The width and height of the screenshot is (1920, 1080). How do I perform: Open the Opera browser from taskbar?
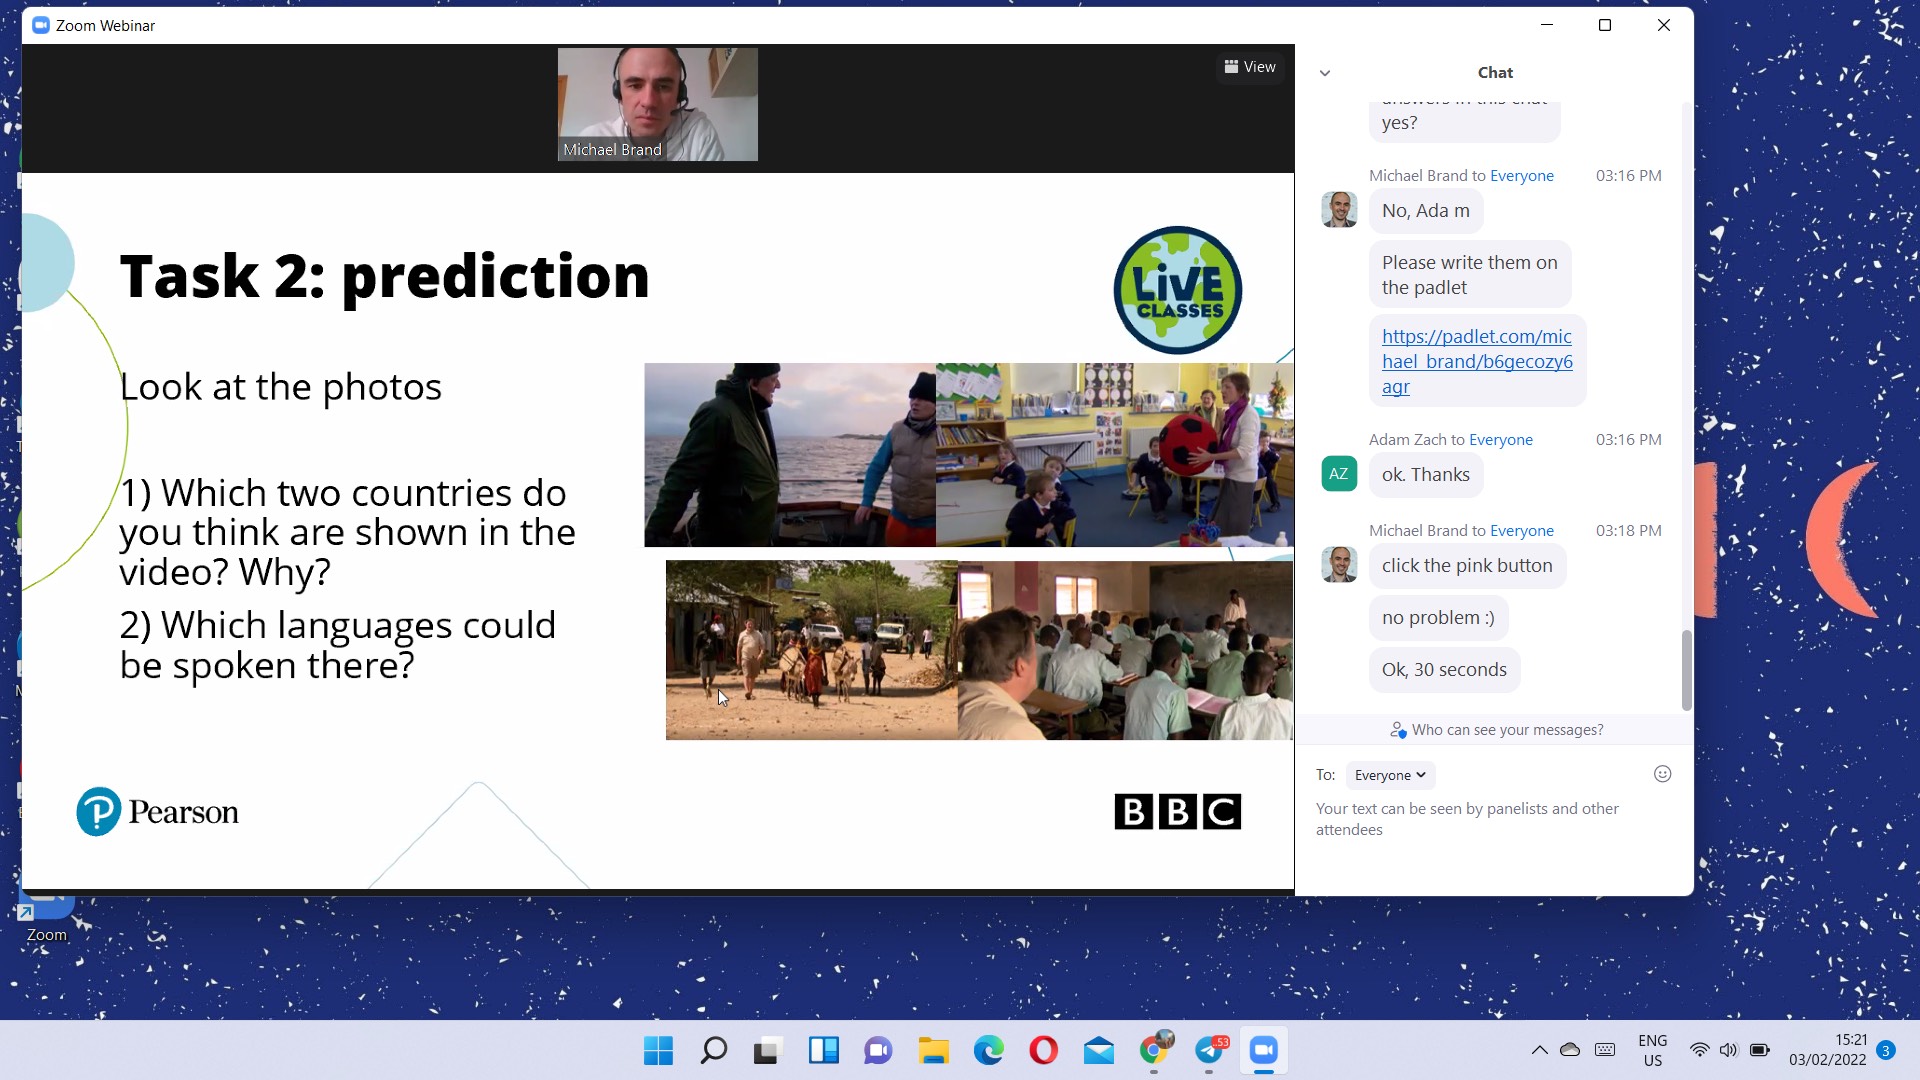[1043, 1051]
